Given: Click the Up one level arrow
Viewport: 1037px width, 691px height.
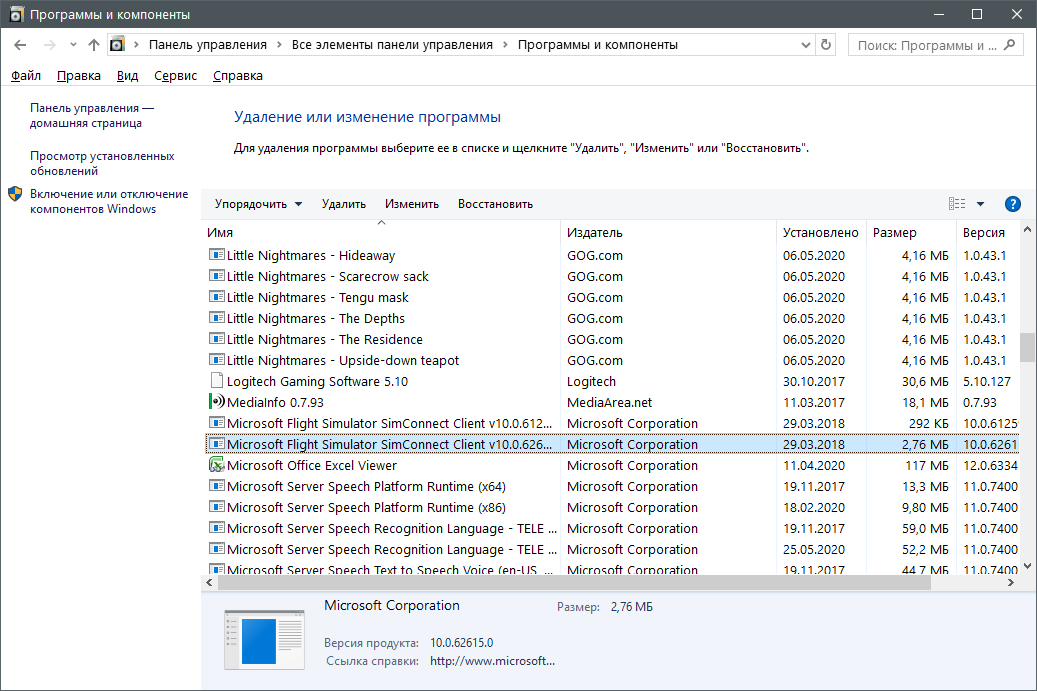Looking at the screenshot, I should coord(94,45).
